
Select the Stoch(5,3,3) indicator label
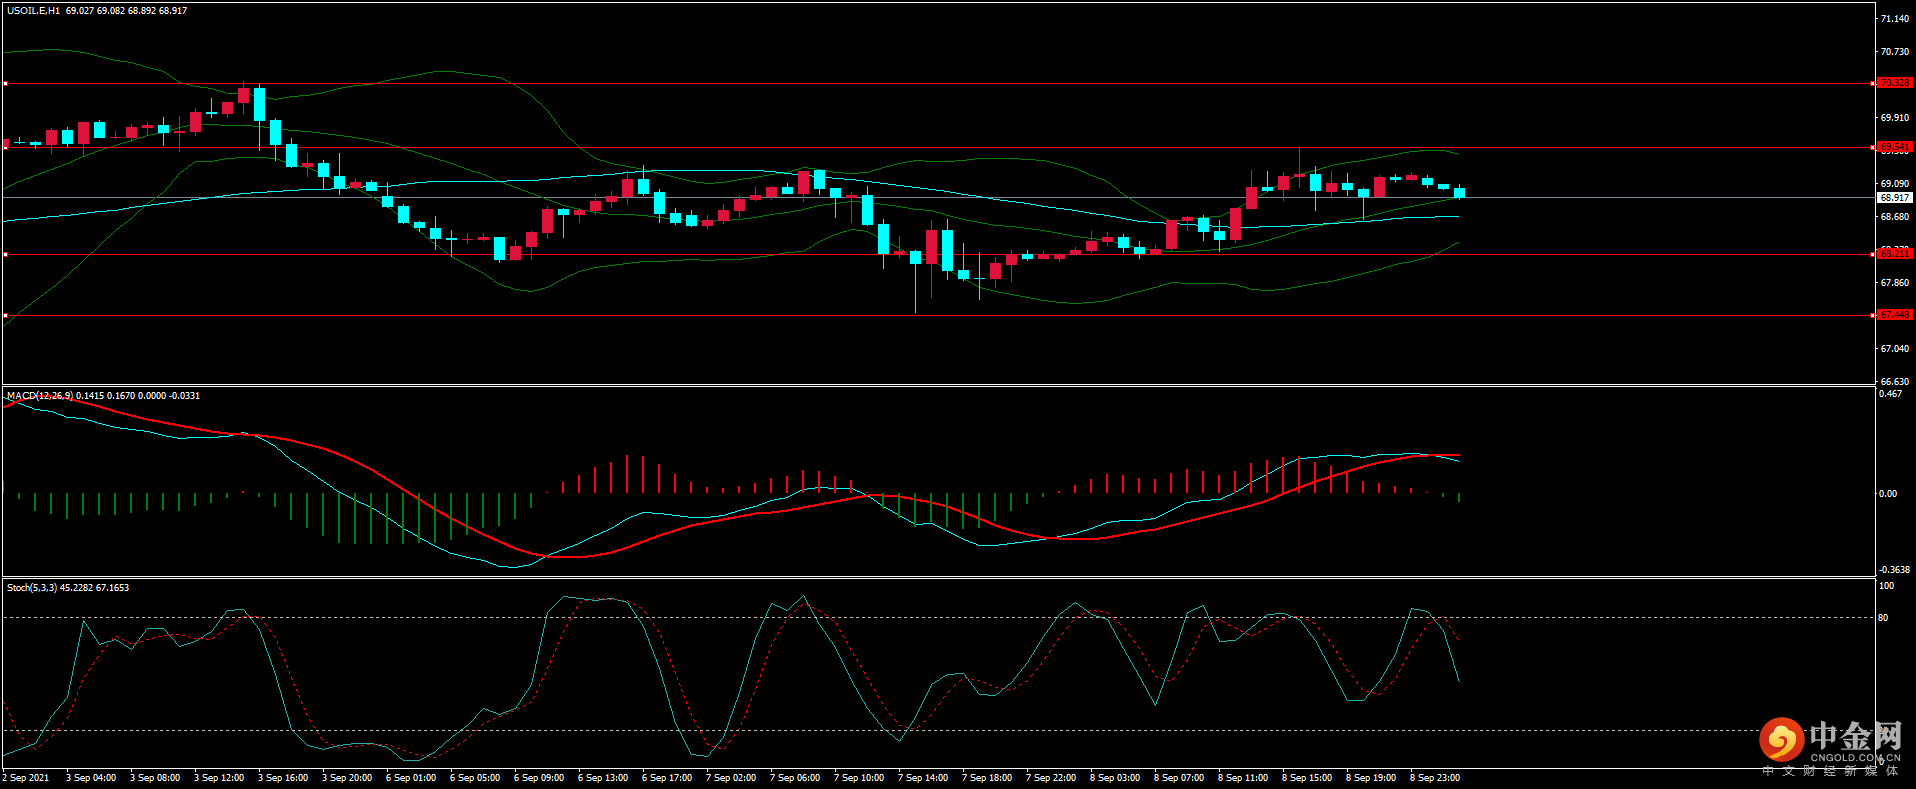(x=32, y=588)
